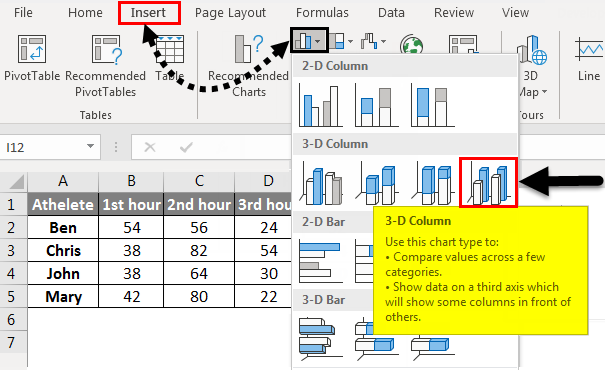Screen dimensions: 605x370
Task: Select the cell containing Chris
Action: click(x=63, y=250)
